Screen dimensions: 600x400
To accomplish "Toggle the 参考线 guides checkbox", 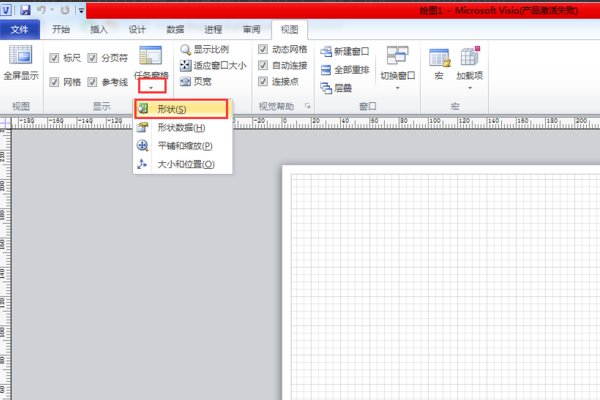I will click(x=92, y=82).
